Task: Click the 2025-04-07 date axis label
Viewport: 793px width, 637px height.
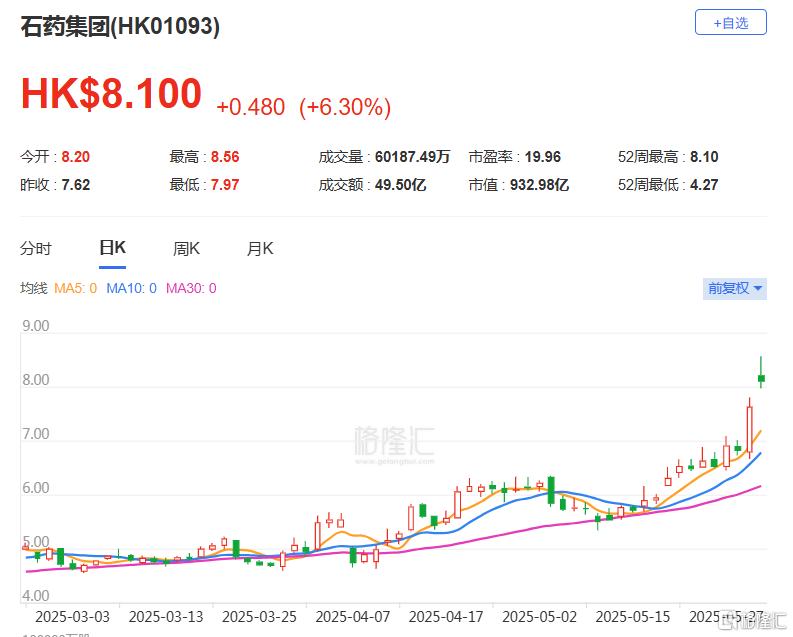Action: [353, 617]
